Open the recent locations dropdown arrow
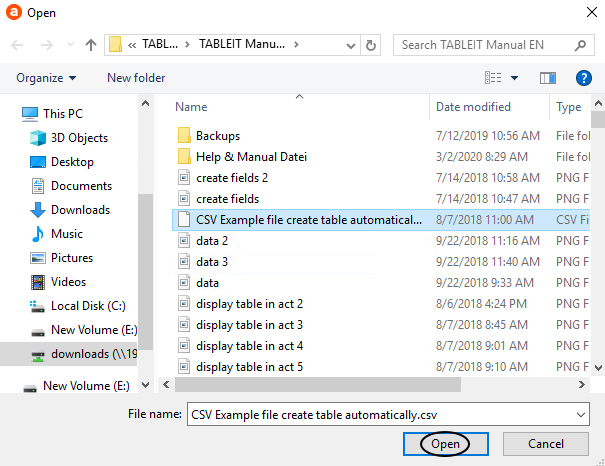 pos(70,45)
